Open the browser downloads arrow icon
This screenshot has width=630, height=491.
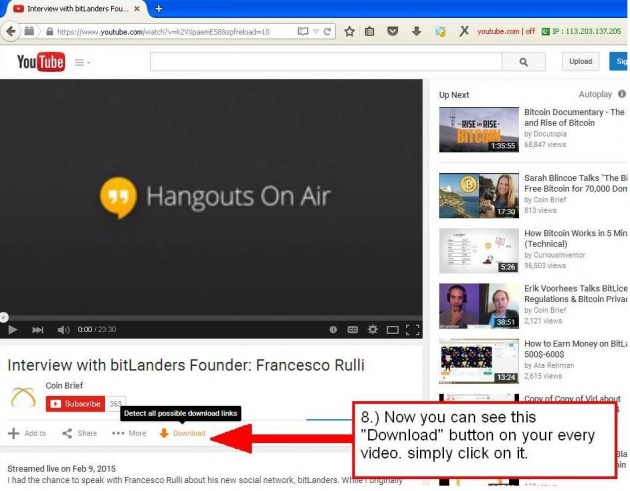coord(417,31)
